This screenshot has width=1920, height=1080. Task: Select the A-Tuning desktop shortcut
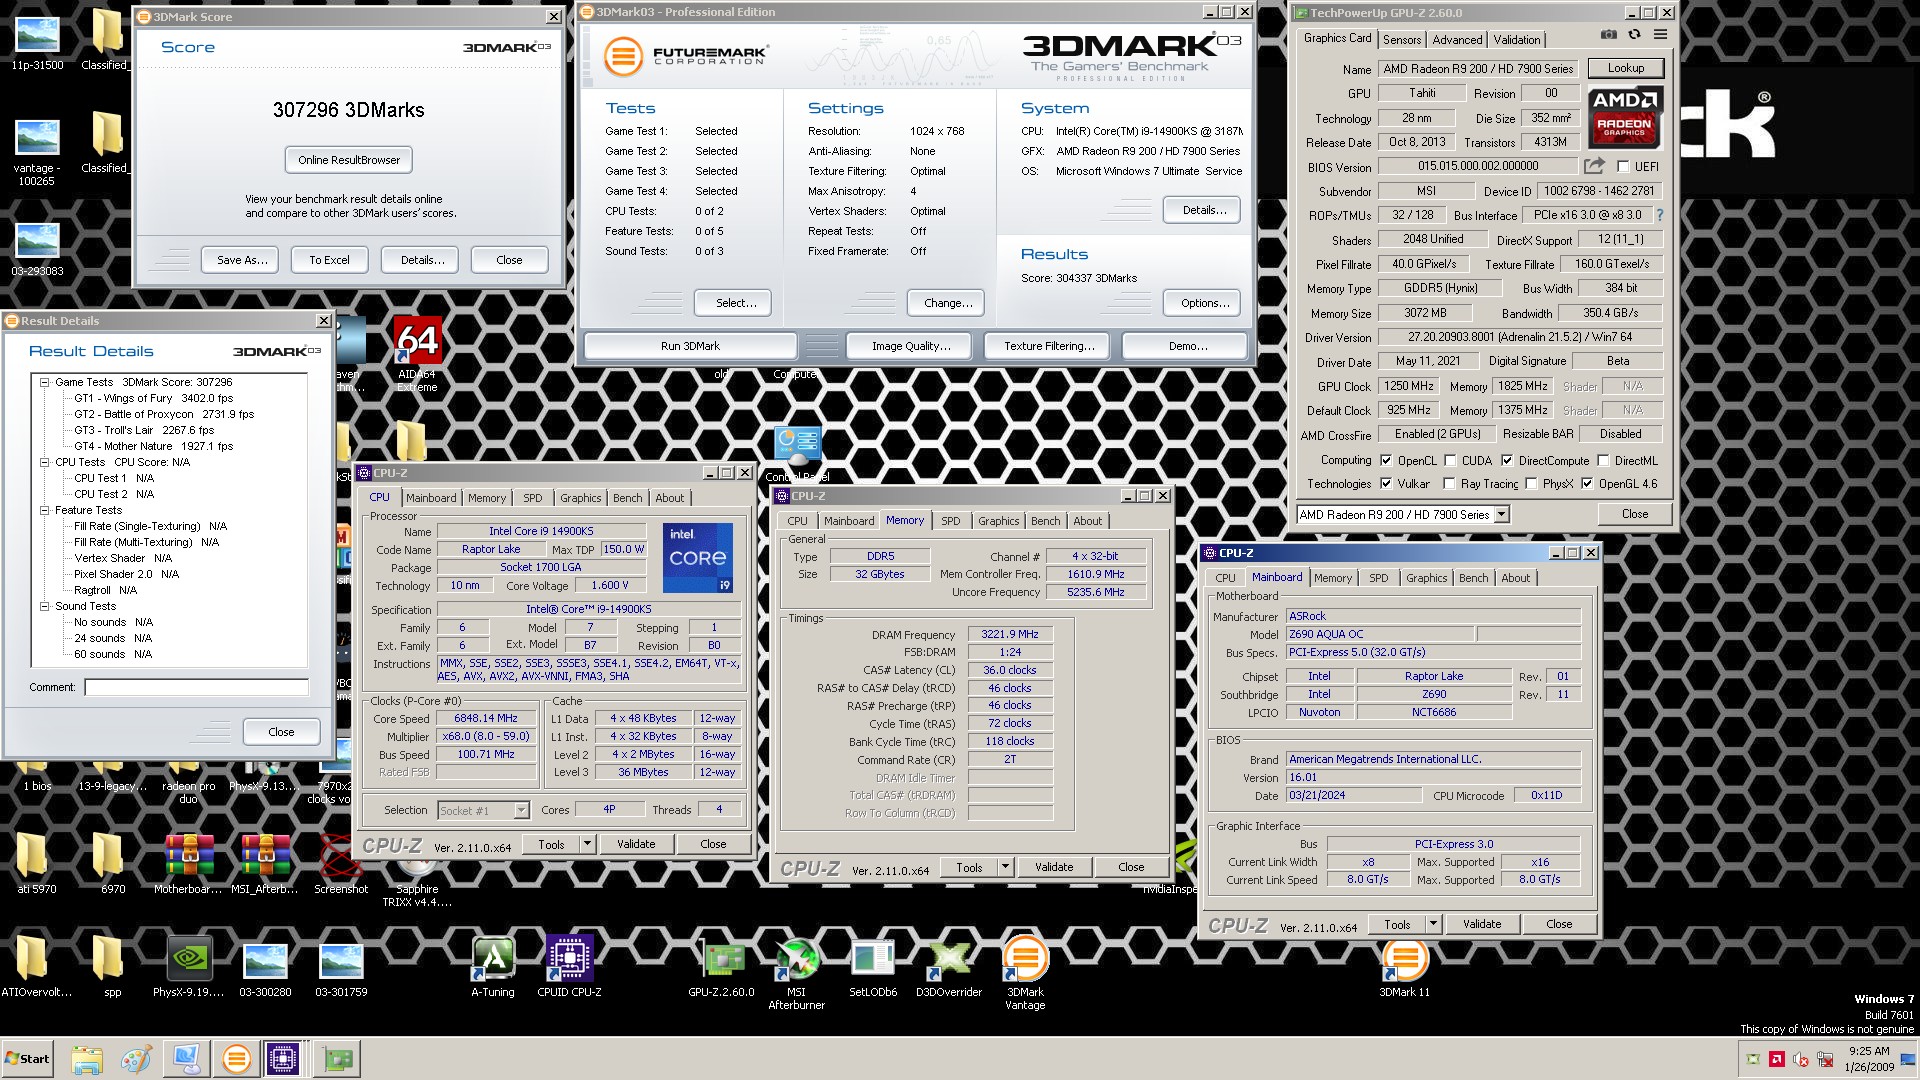pos(493,967)
